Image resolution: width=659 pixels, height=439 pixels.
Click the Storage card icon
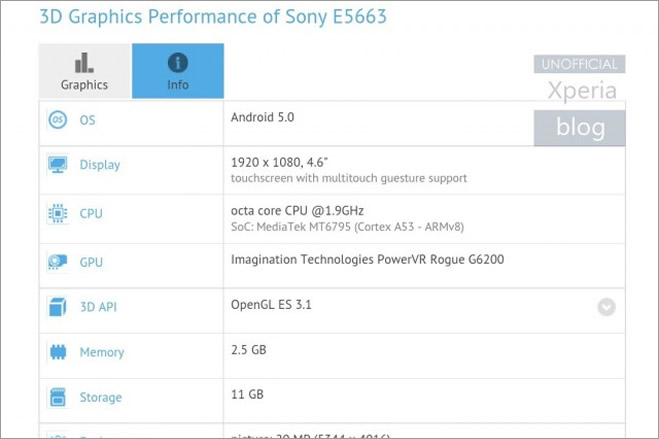pyautogui.click(x=58, y=397)
